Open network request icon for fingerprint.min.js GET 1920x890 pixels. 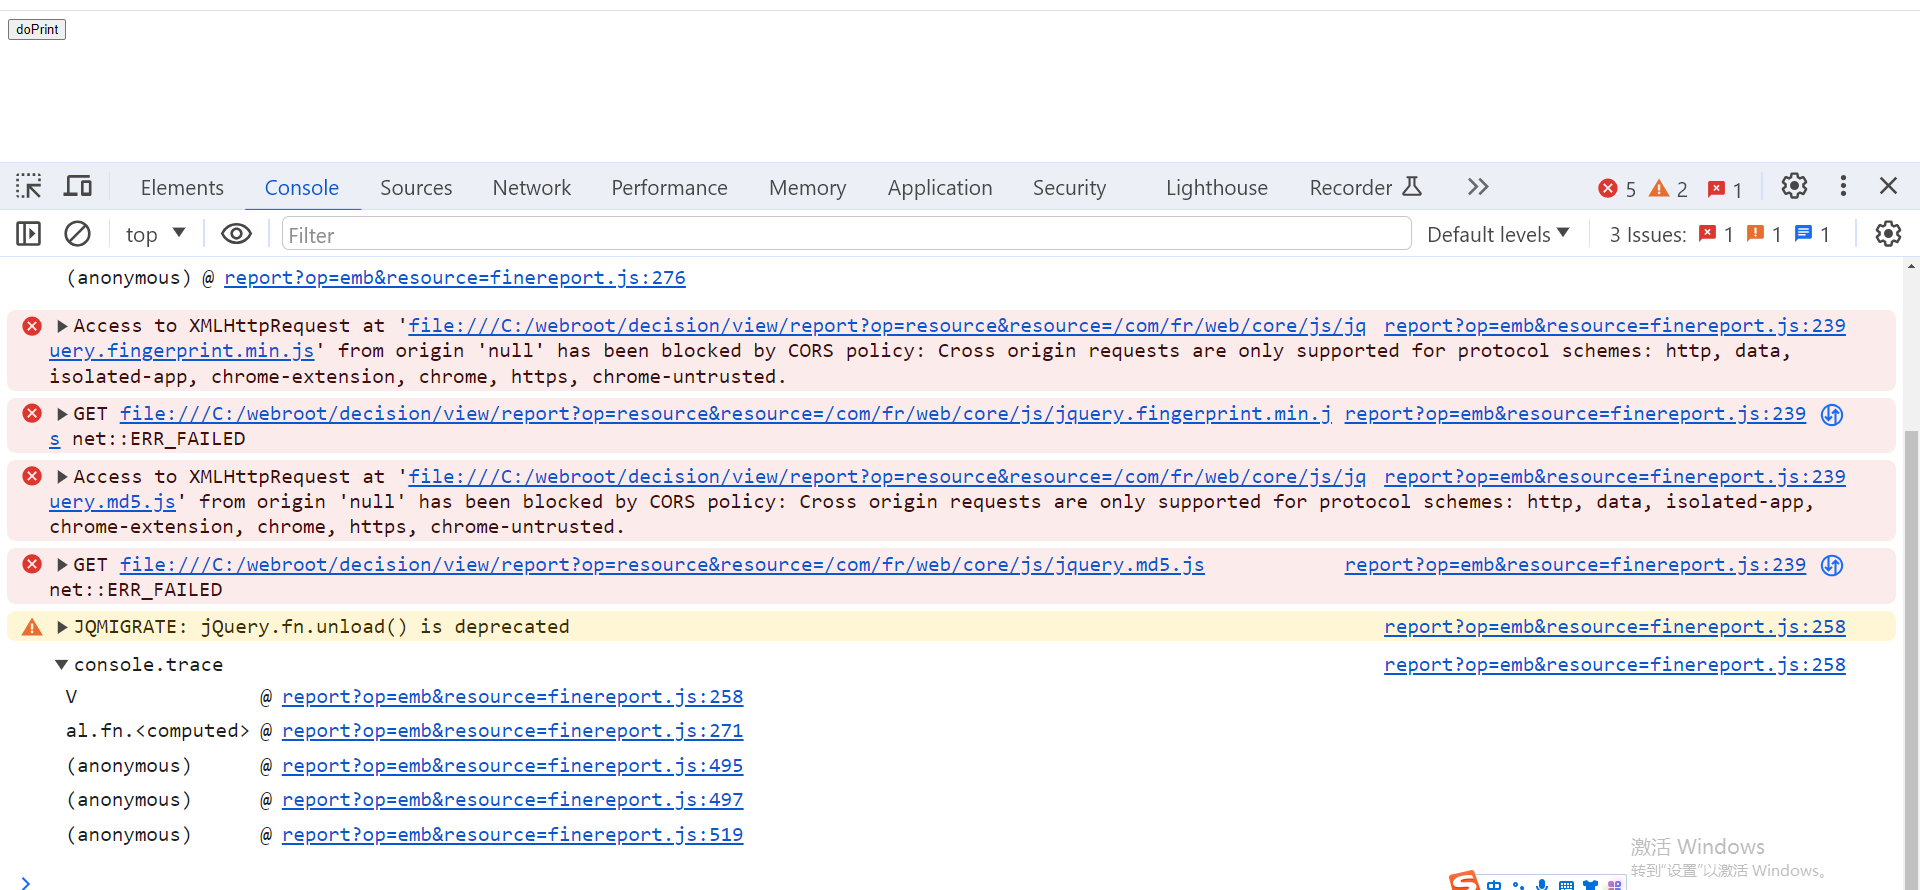tap(1832, 414)
